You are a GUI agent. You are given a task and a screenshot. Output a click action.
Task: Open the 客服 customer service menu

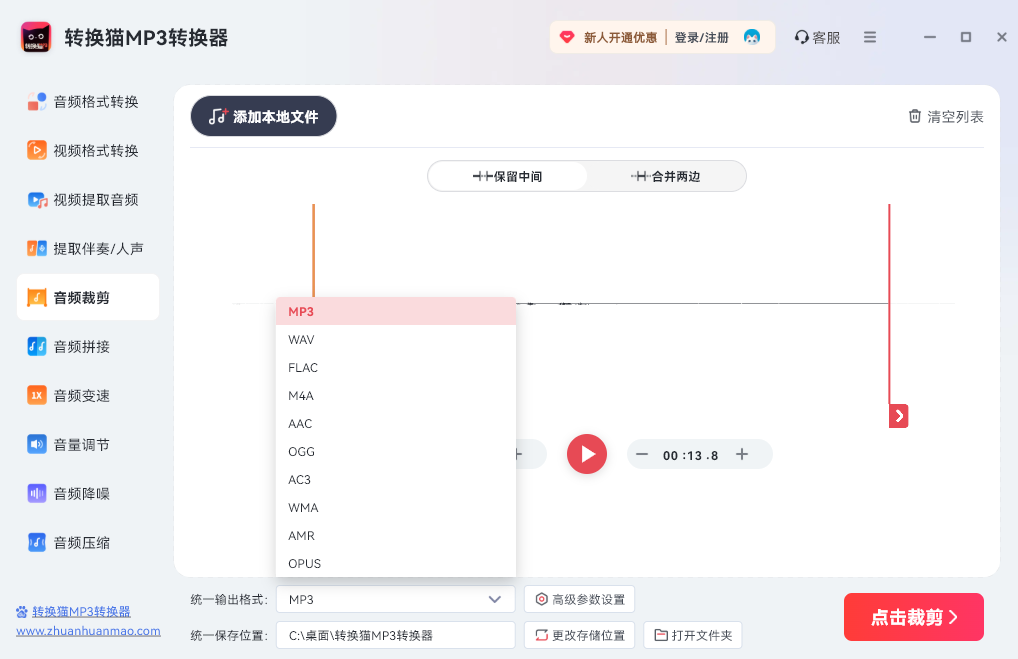click(x=817, y=36)
